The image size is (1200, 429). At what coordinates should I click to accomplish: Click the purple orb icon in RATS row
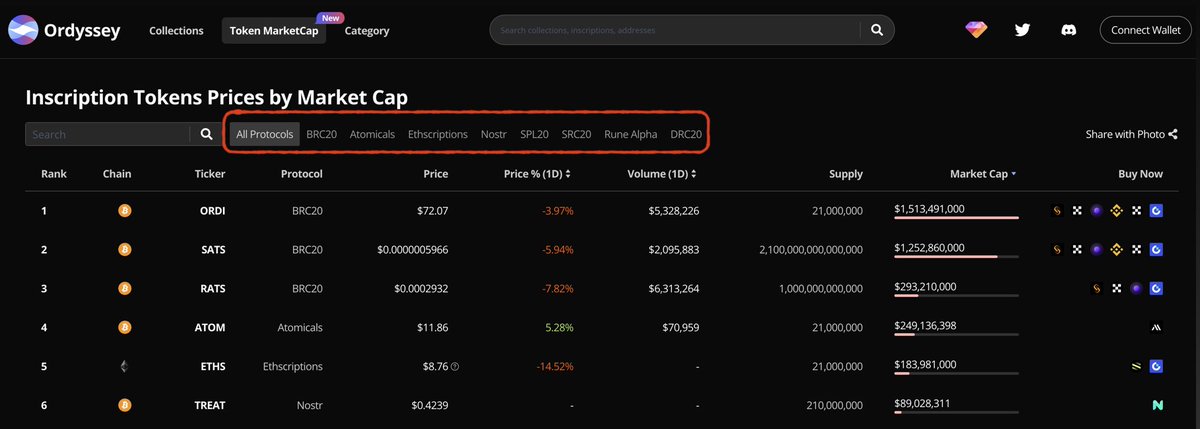pos(1136,288)
